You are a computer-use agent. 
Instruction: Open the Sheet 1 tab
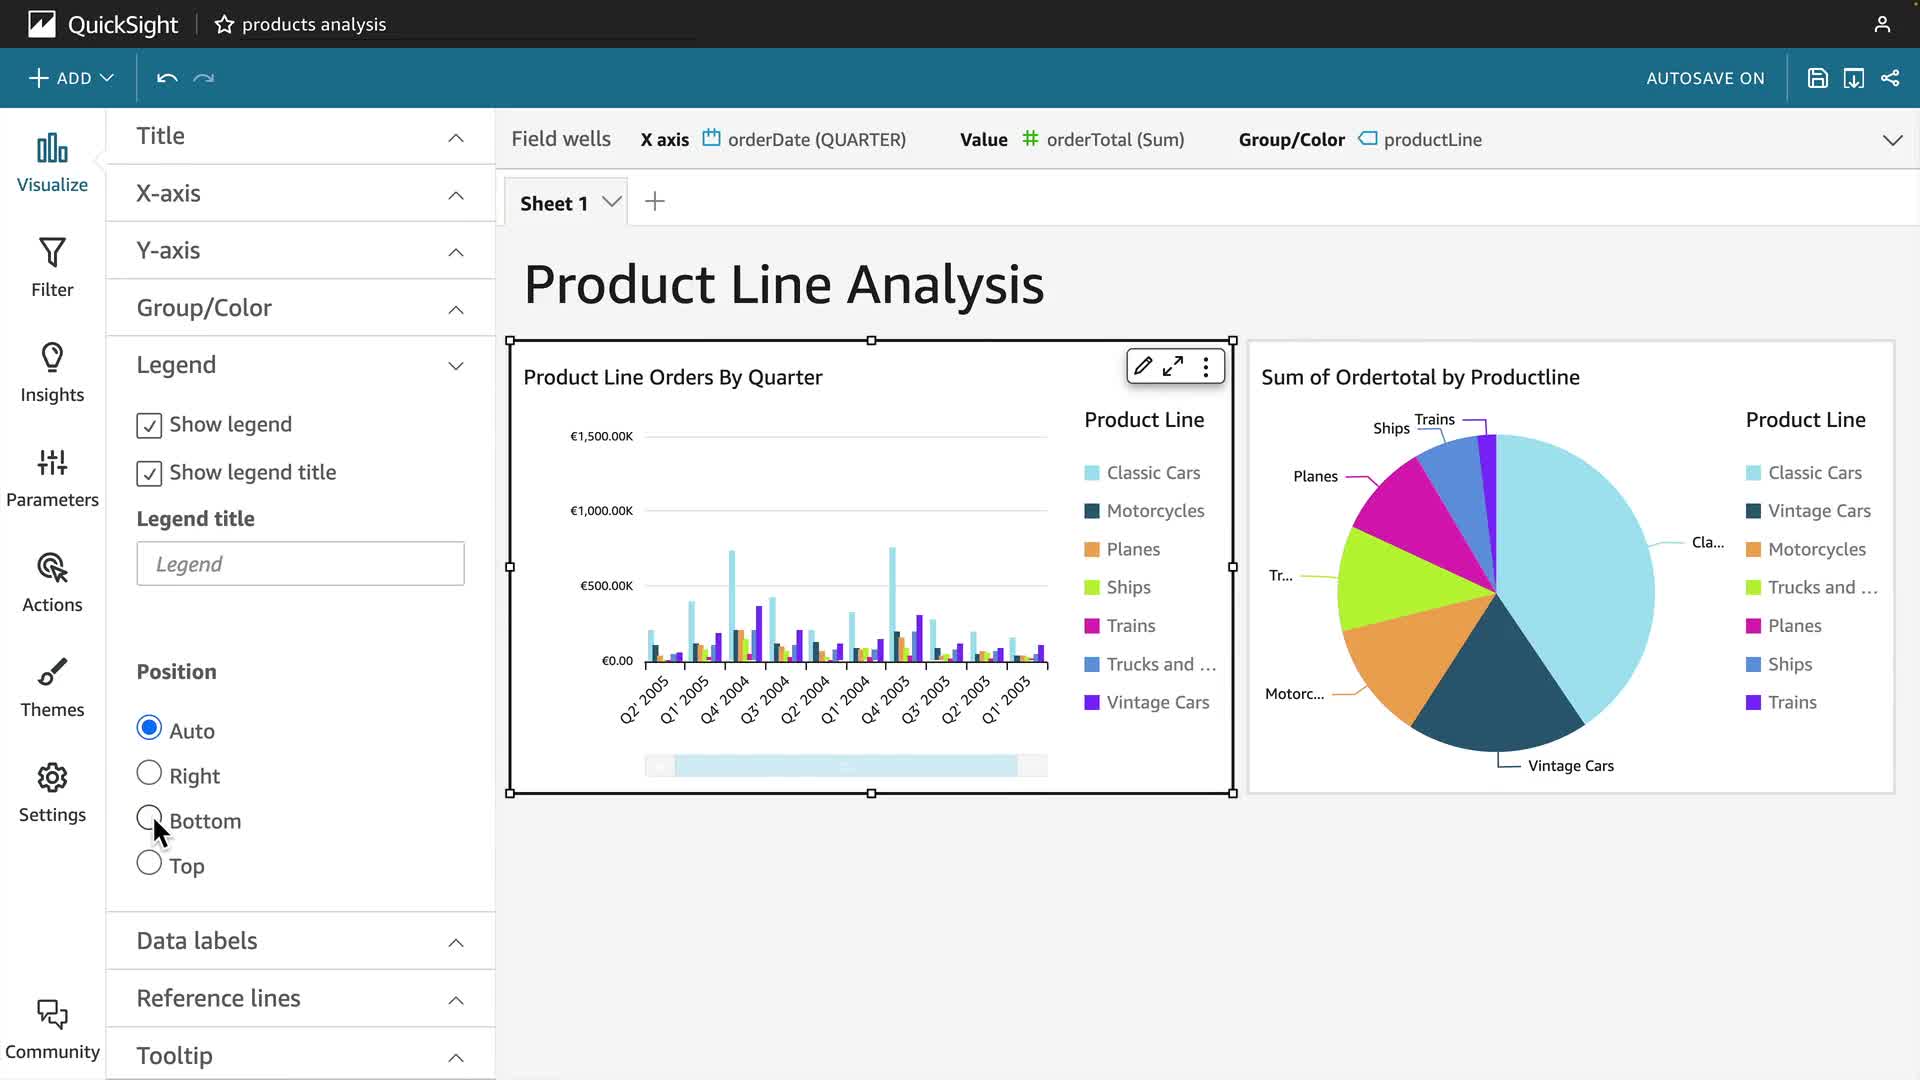pos(554,203)
